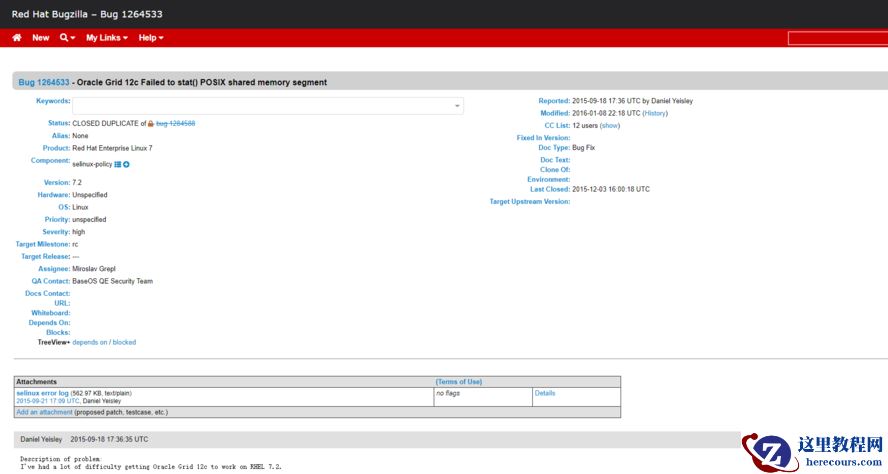Select the 'Miroslav Grepl' assignee text
The image size is (888, 474).
(94, 269)
